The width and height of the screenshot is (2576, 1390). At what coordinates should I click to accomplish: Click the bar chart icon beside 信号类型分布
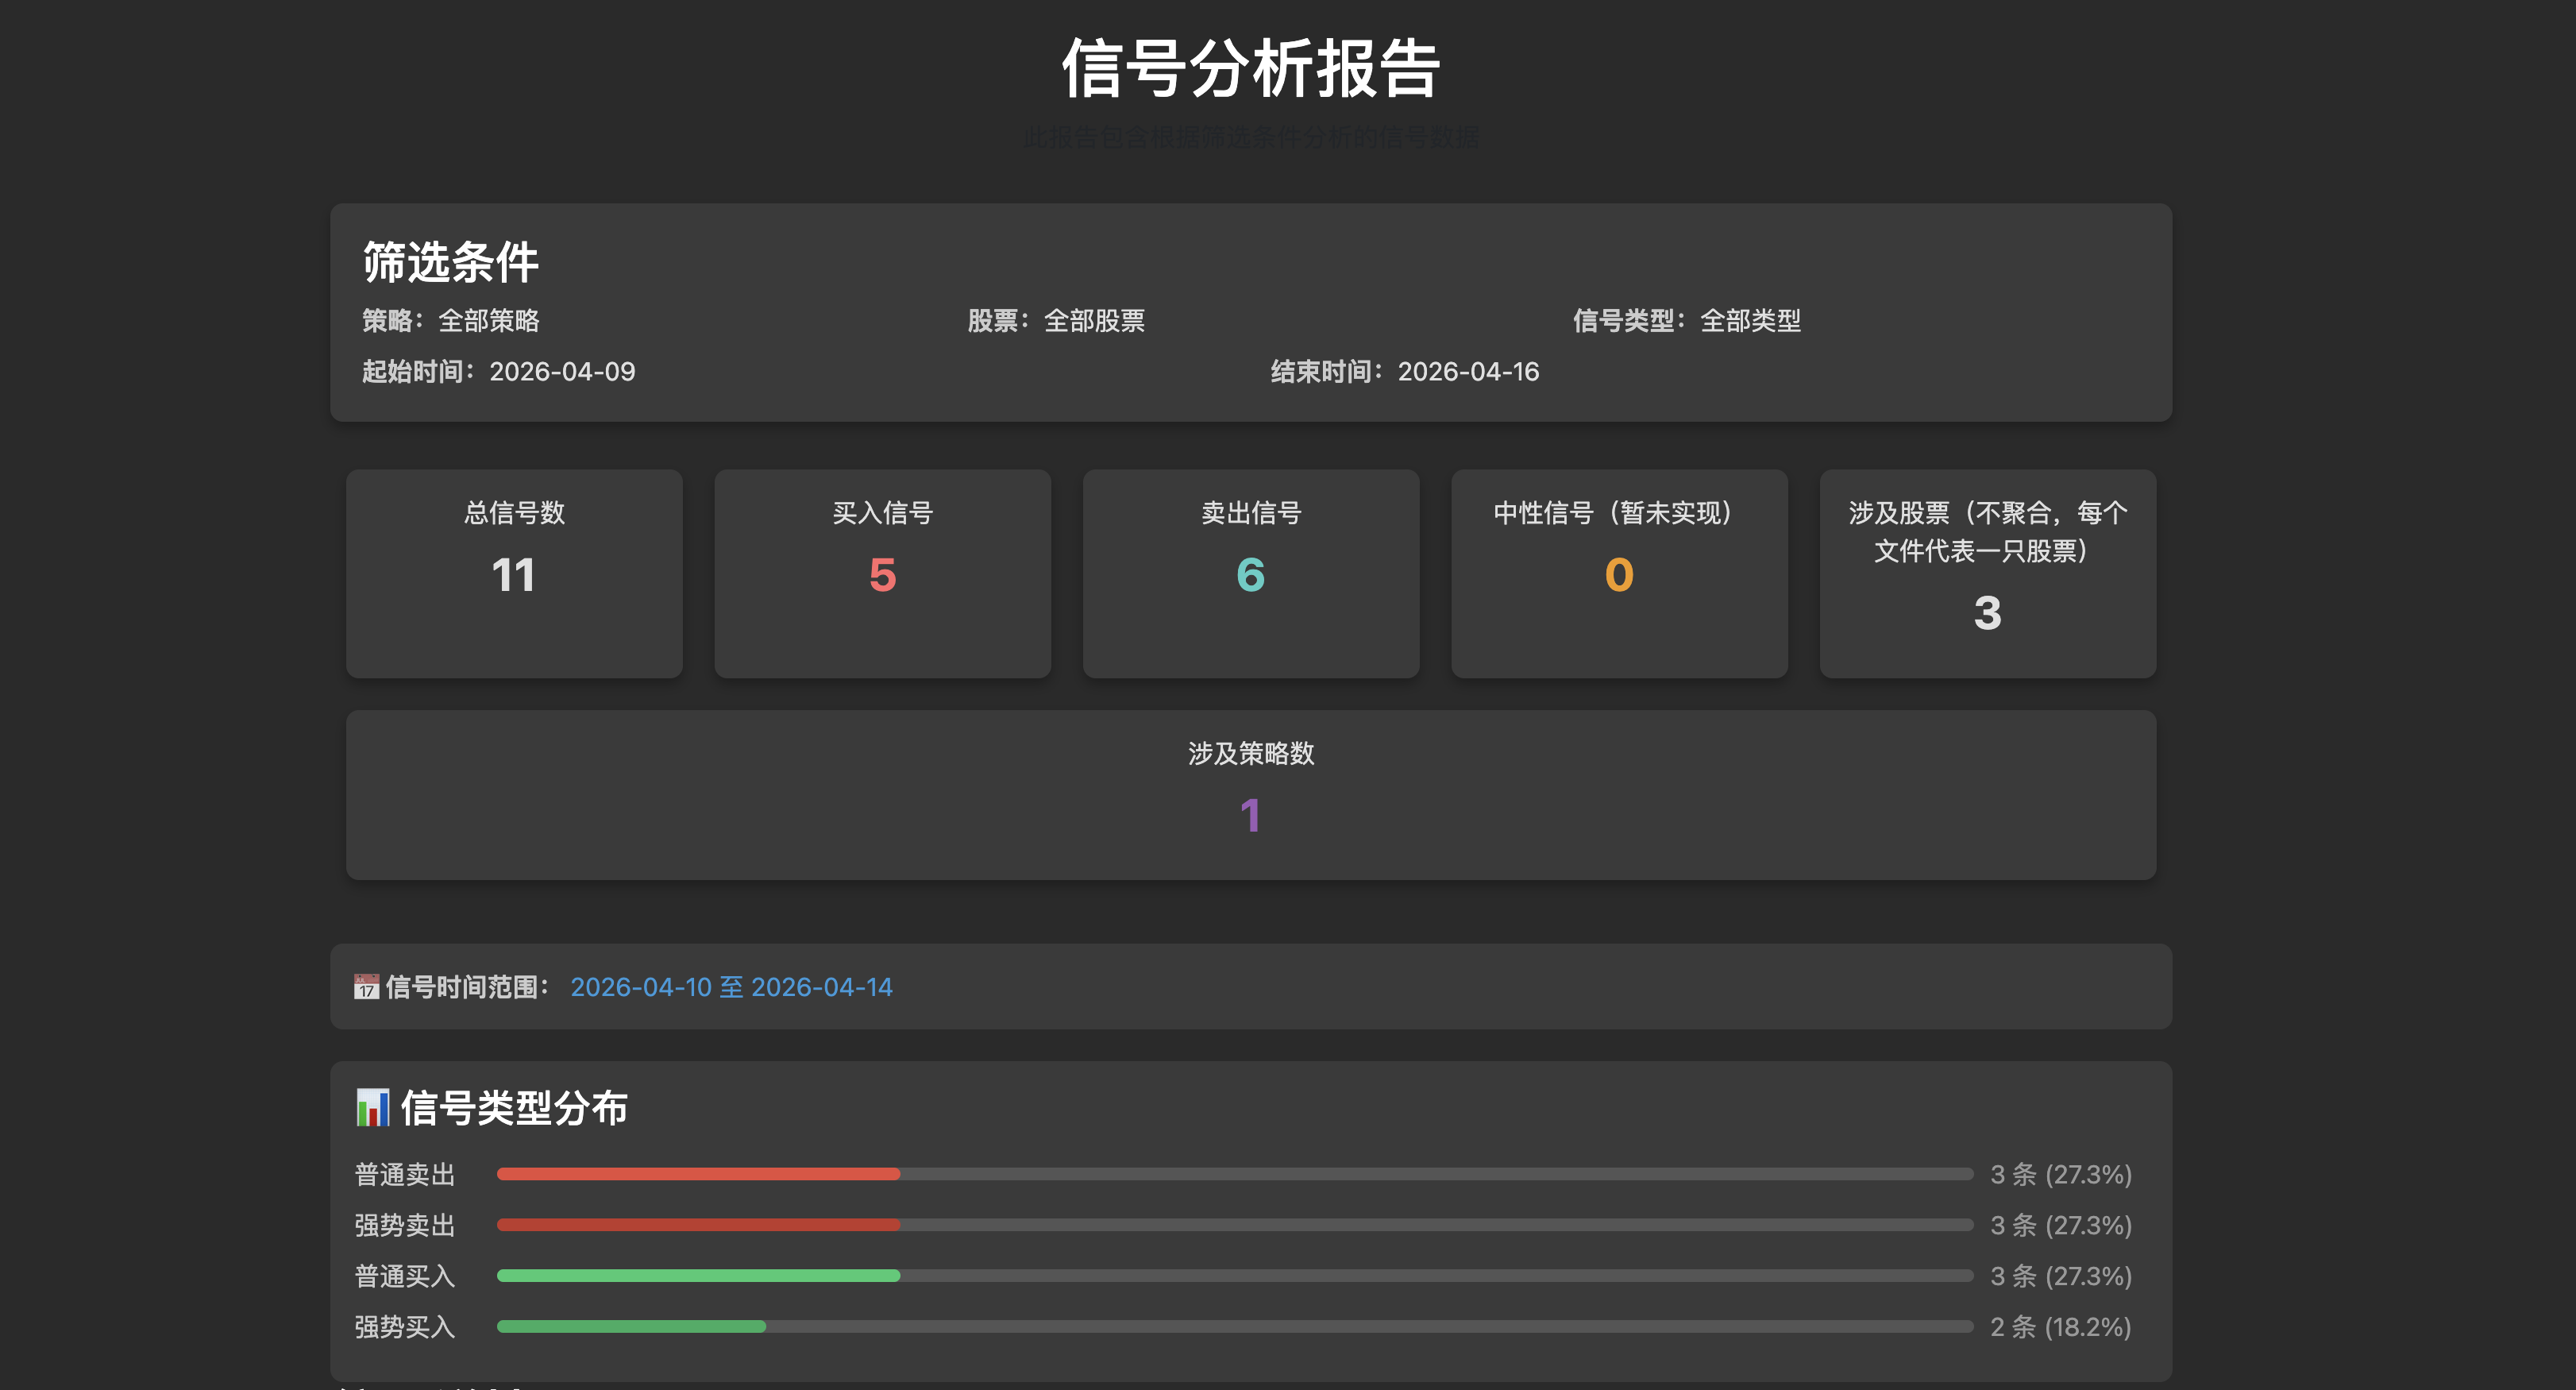coord(372,1108)
